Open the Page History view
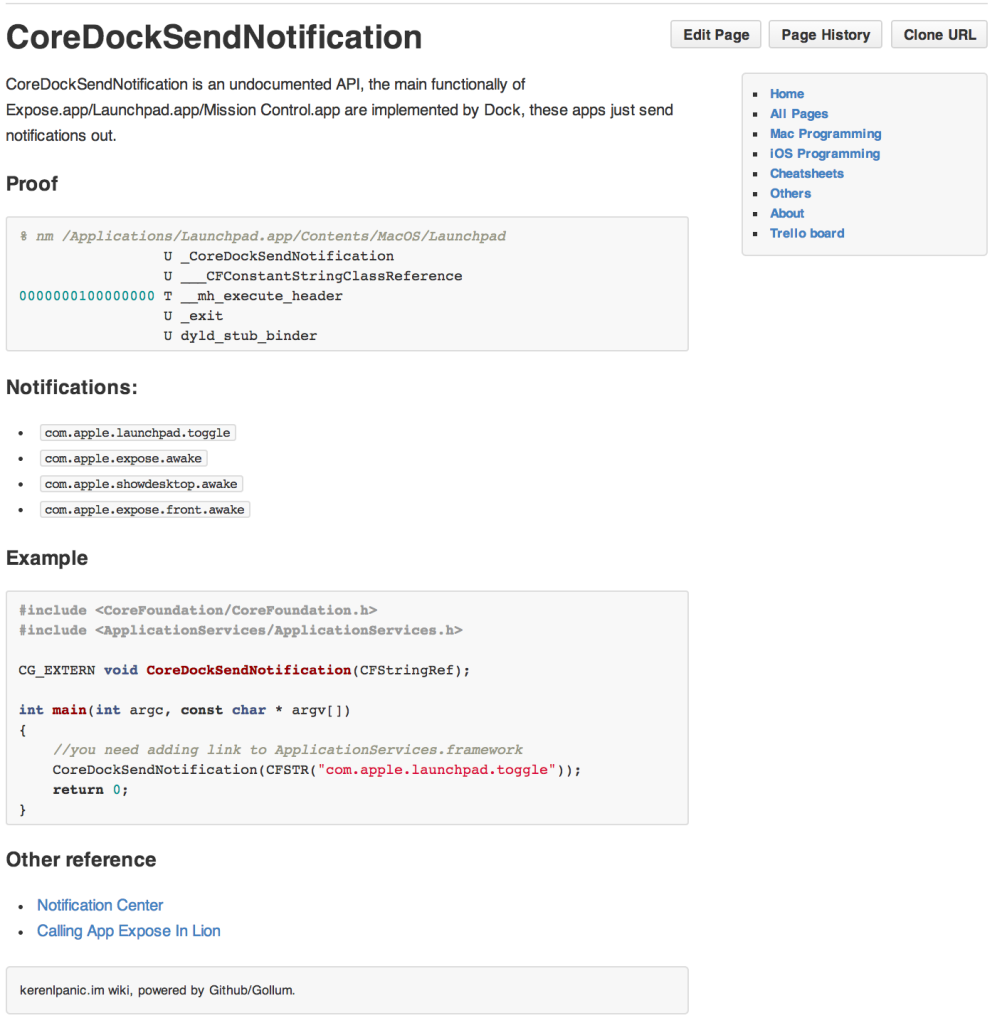 825,35
